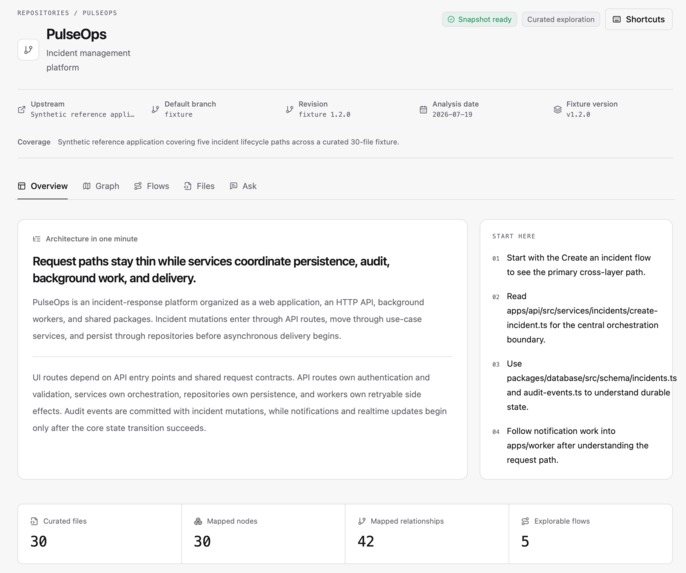Image resolution: width=686 pixels, height=573 pixels.
Task: Click PULSEOPS in the breadcrumb
Action: (x=100, y=13)
